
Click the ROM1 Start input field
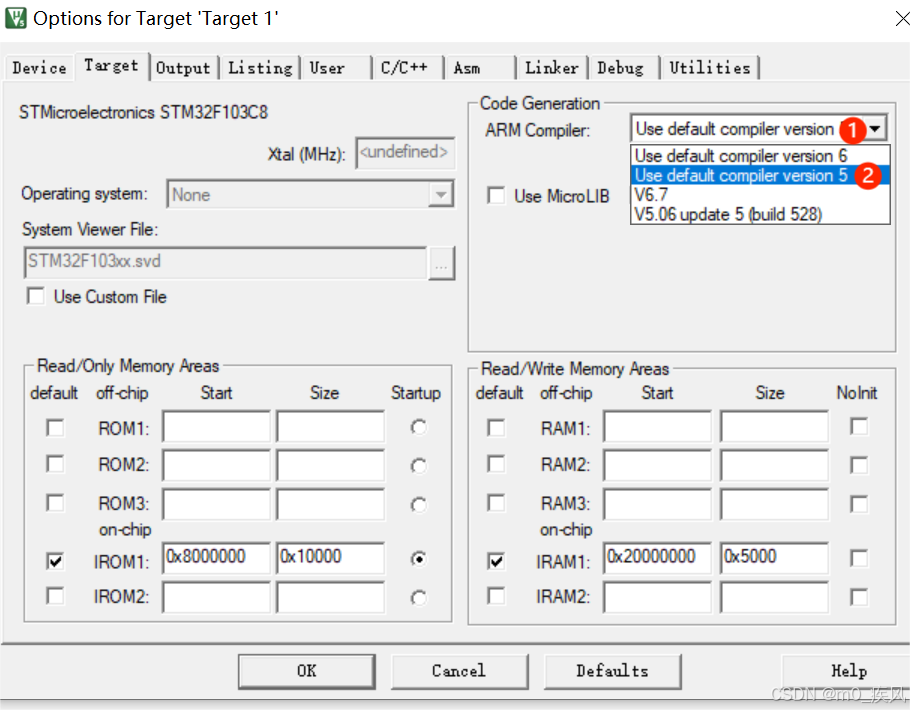click(216, 427)
